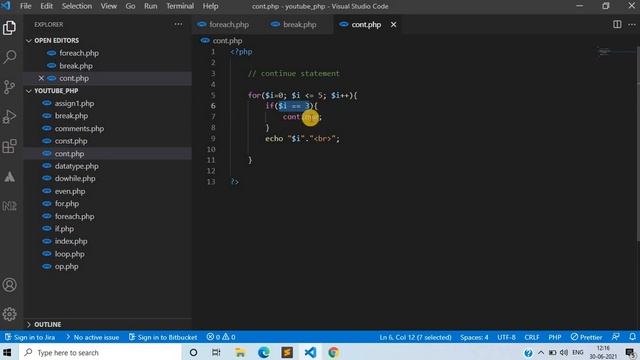
Task: Collapse the YOUTUBE_PHP folder section
Action: tap(29, 91)
